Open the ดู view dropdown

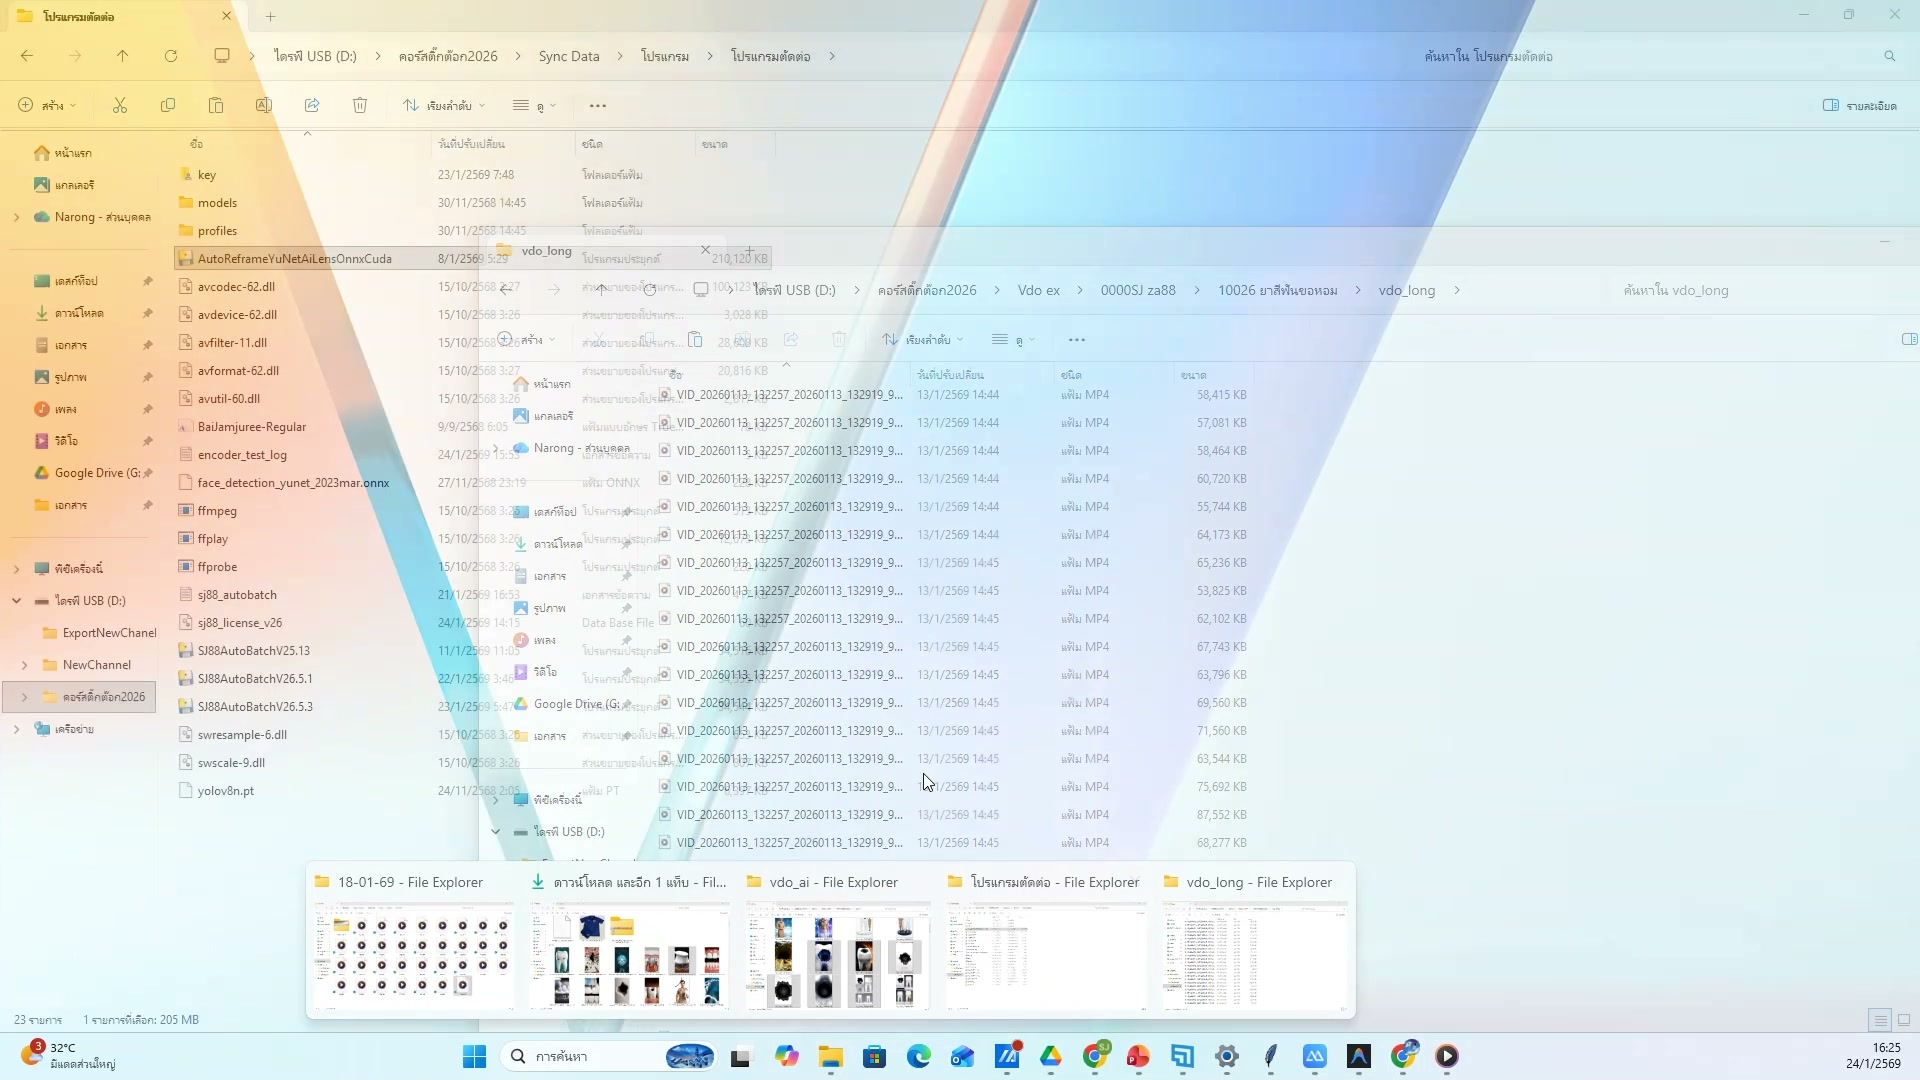click(534, 105)
